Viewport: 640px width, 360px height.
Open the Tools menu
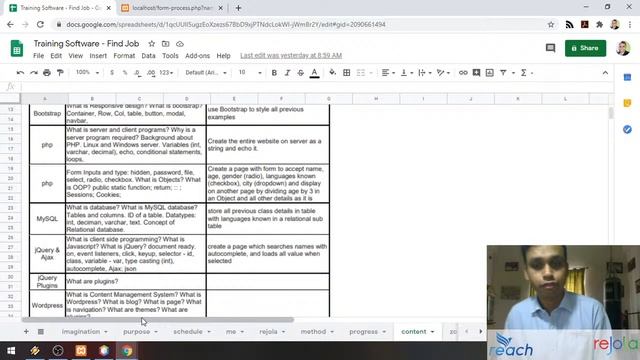170,56
